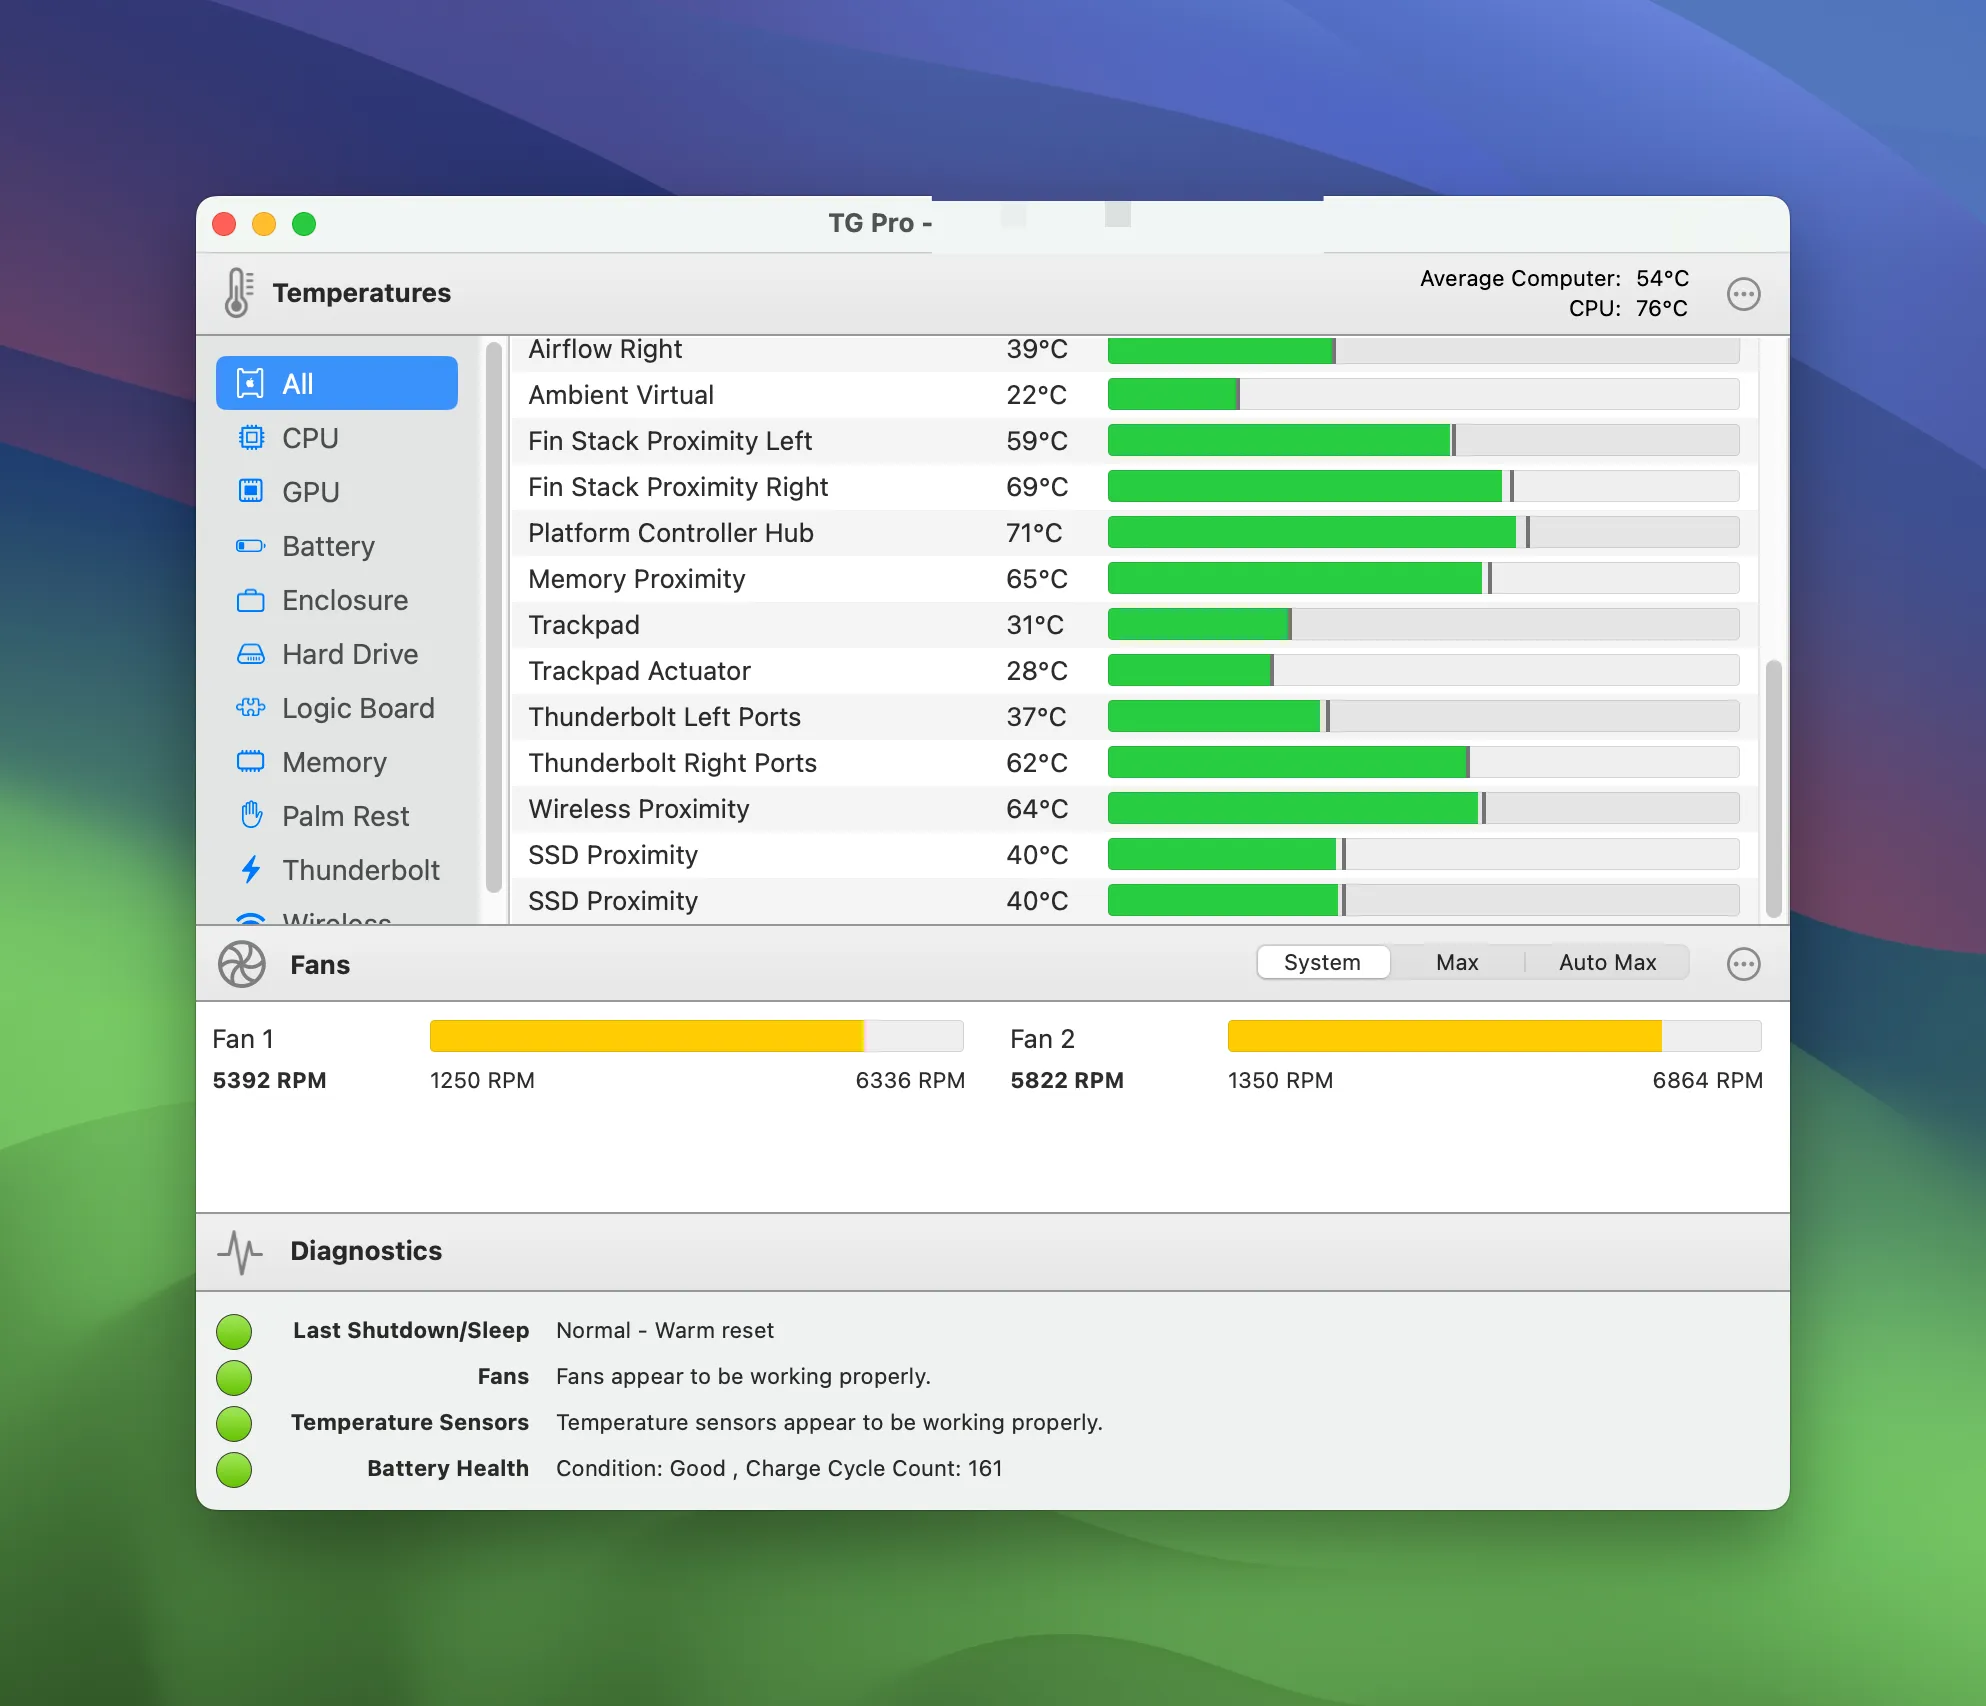Select the Logic Board icon
Image resolution: width=1986 pixels, height=1706 pixels.
pyautogui.click(x=252, y=708)
